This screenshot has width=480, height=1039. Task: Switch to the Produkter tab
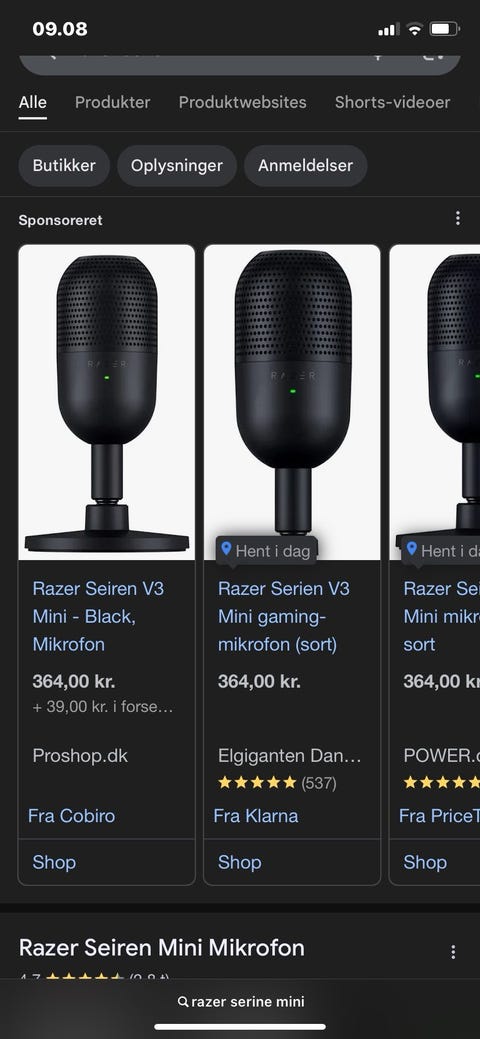click(113, 102)
